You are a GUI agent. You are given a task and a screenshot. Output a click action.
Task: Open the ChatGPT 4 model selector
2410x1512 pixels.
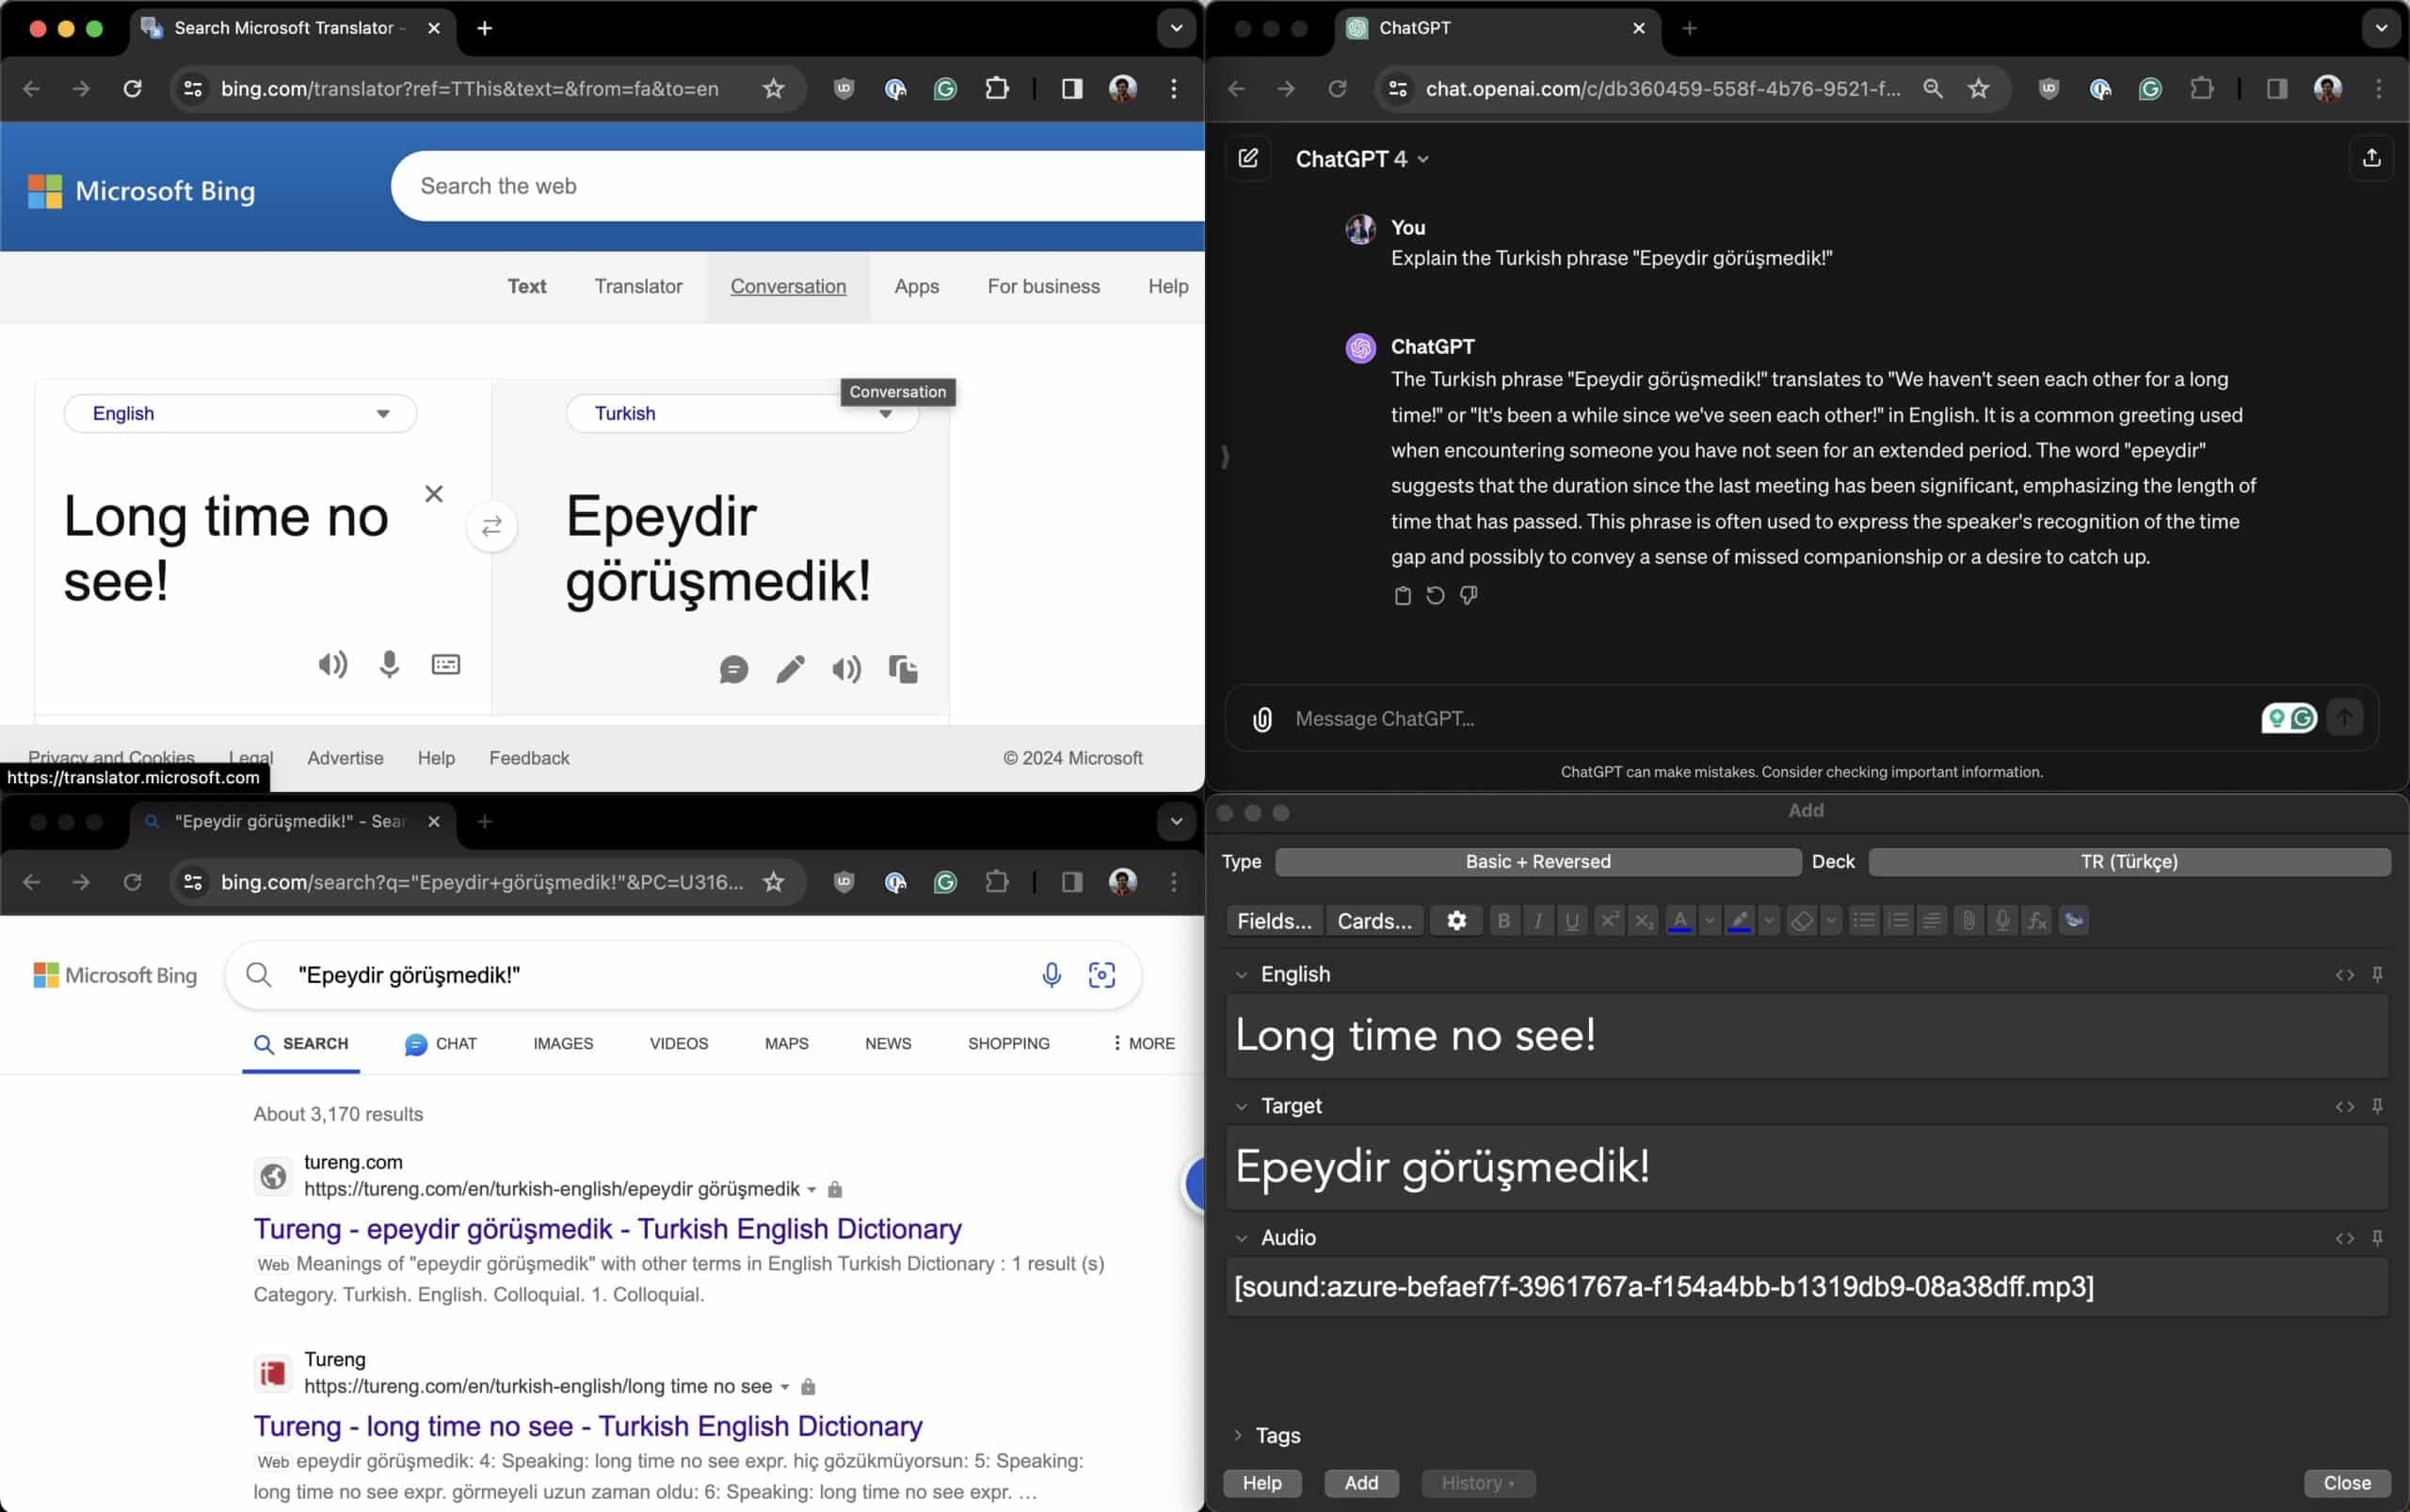click(1362, 158)
